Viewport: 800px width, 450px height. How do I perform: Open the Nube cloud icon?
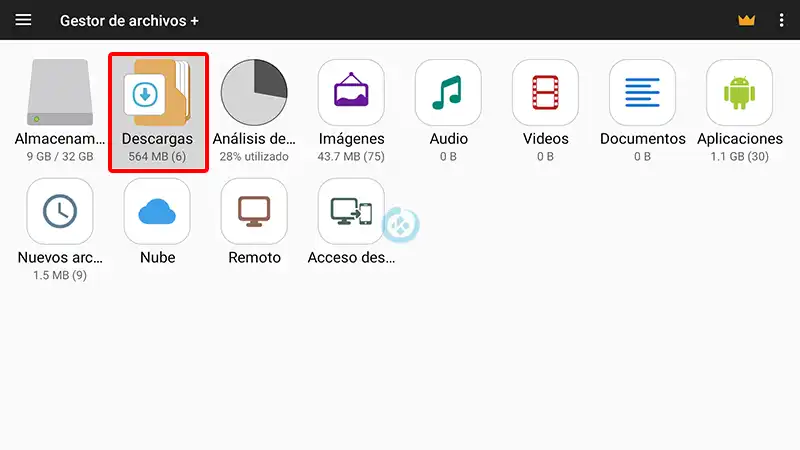point(157,211)
